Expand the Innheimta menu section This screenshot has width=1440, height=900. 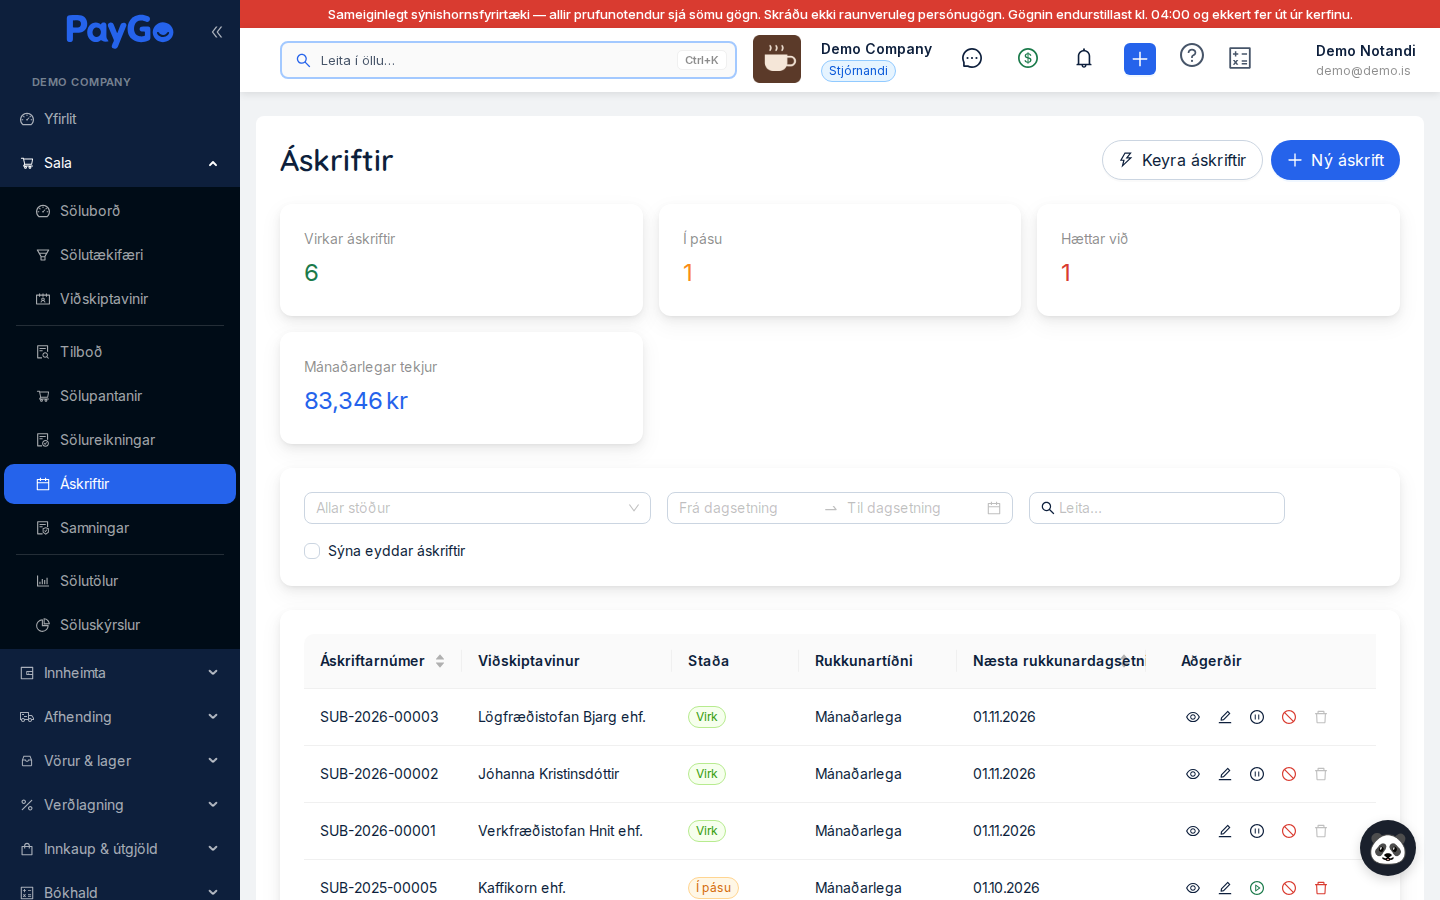(120, 673)
